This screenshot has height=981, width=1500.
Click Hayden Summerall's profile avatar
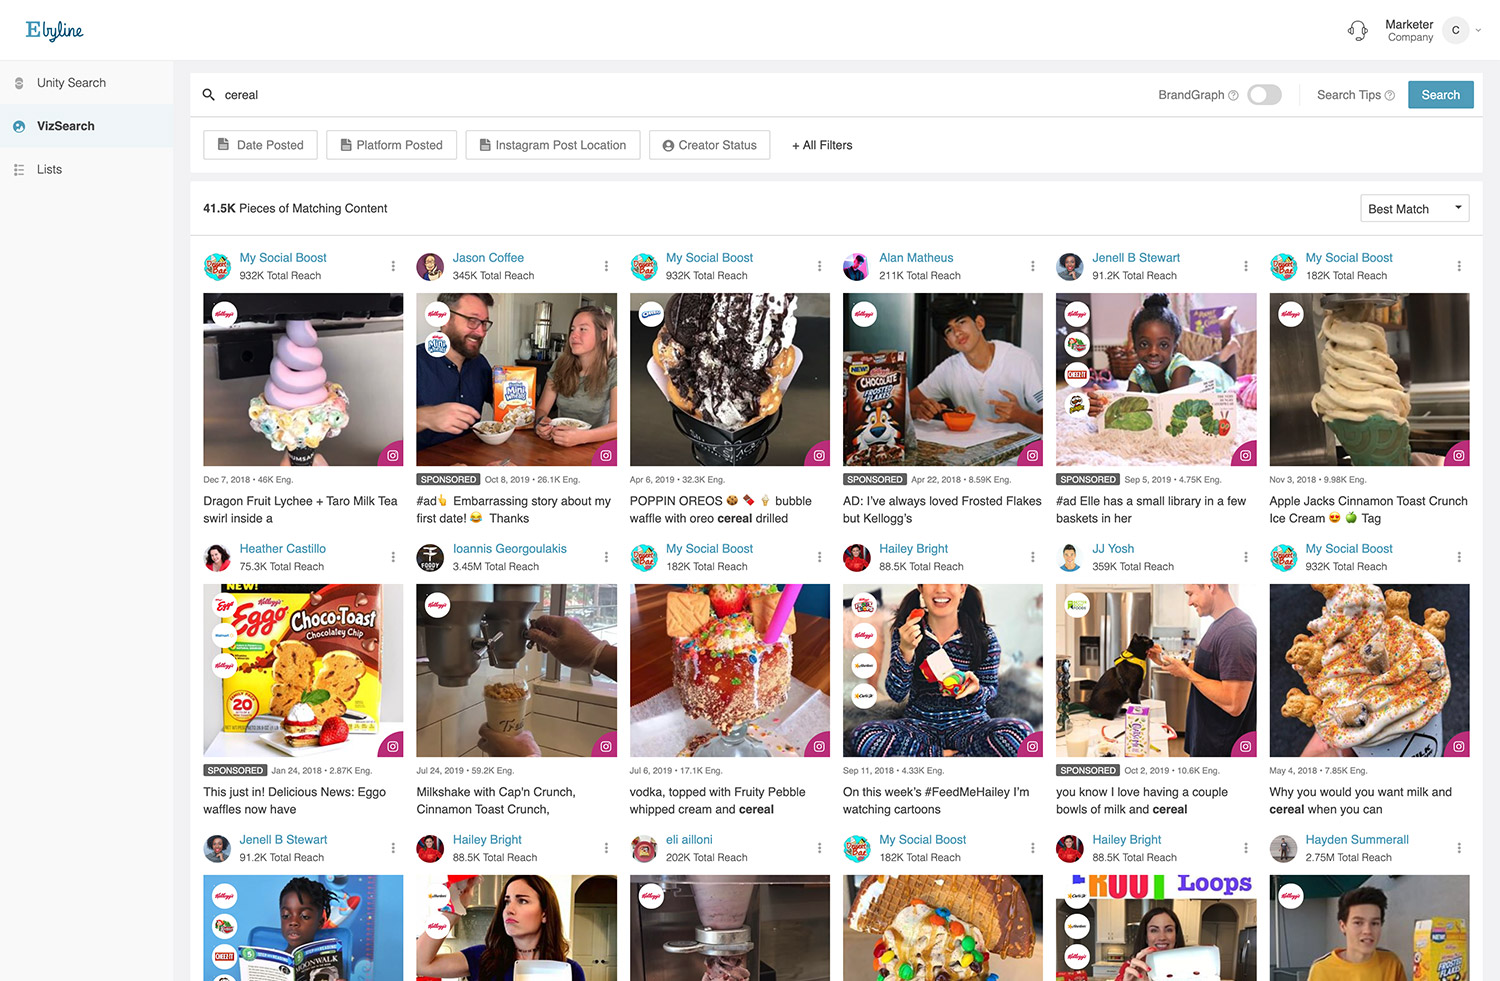point(1283,849)
